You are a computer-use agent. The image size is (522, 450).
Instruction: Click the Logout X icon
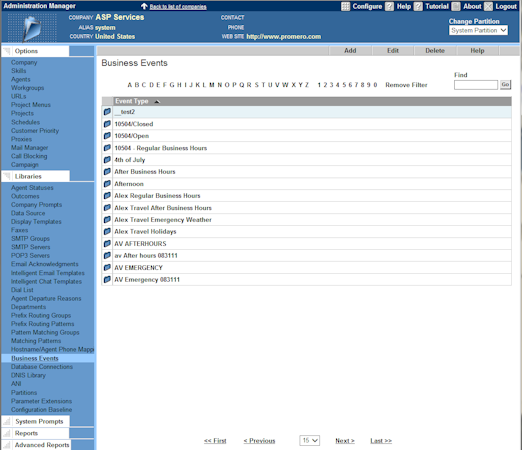pos(488,6)
